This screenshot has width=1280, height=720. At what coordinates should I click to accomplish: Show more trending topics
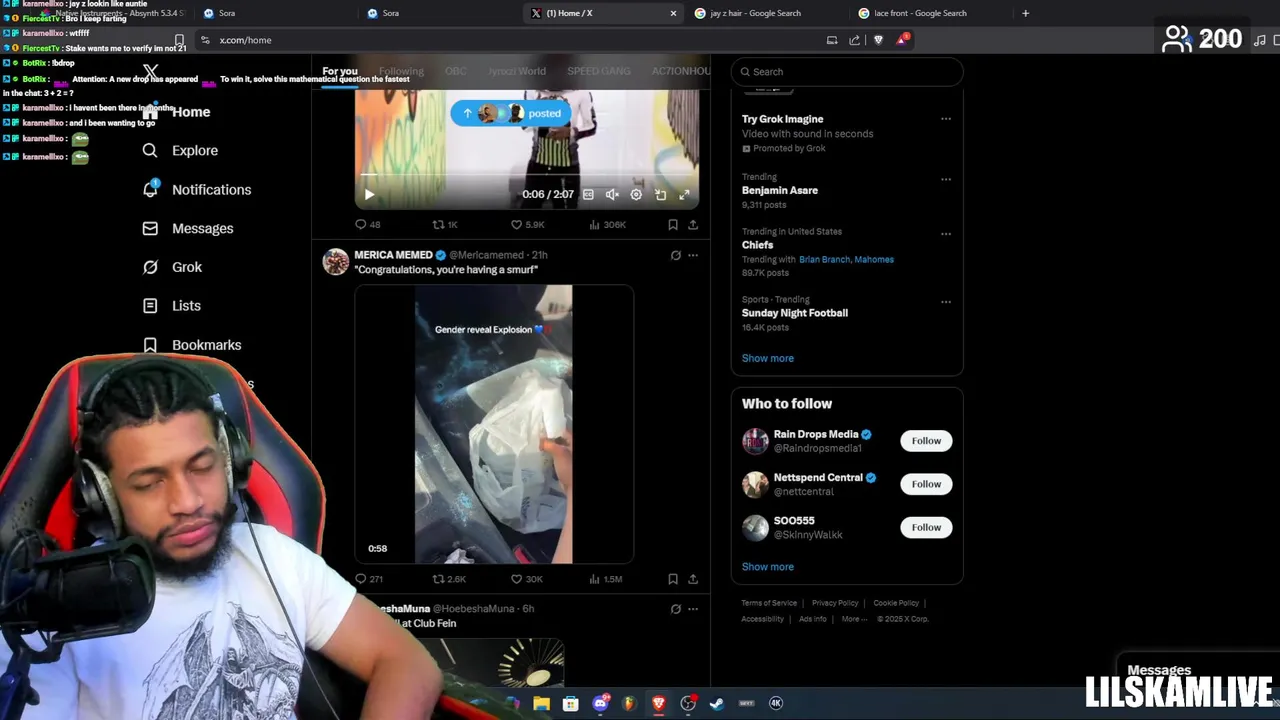[x=767, y=358]
